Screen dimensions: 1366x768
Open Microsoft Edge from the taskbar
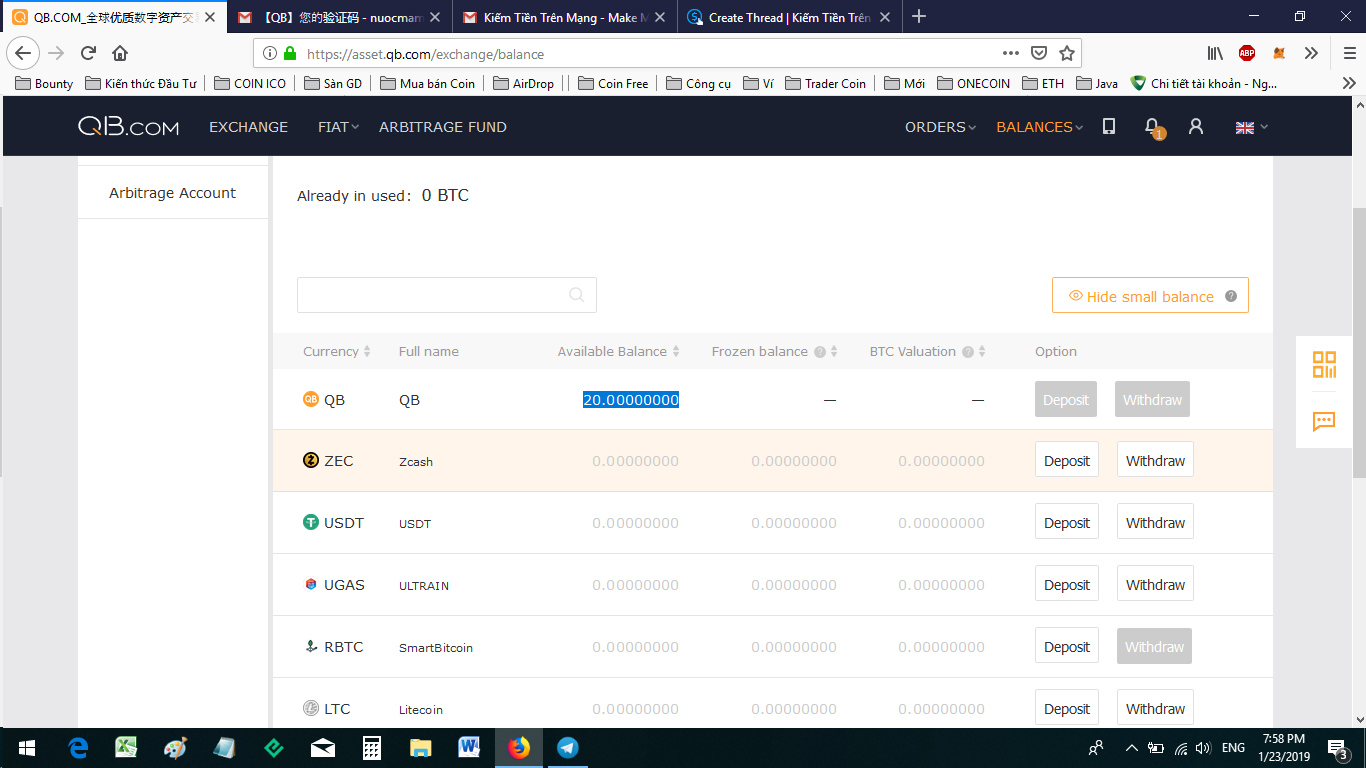pos(78,747)
